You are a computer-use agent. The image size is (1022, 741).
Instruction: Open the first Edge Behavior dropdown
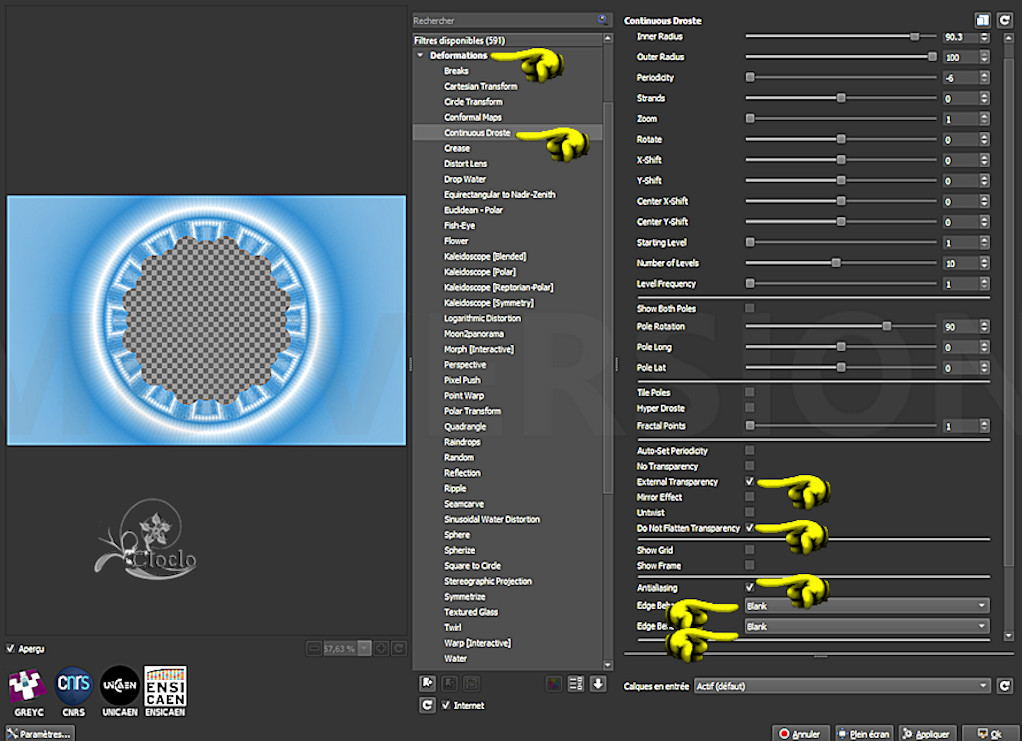(x=867, y=606)
